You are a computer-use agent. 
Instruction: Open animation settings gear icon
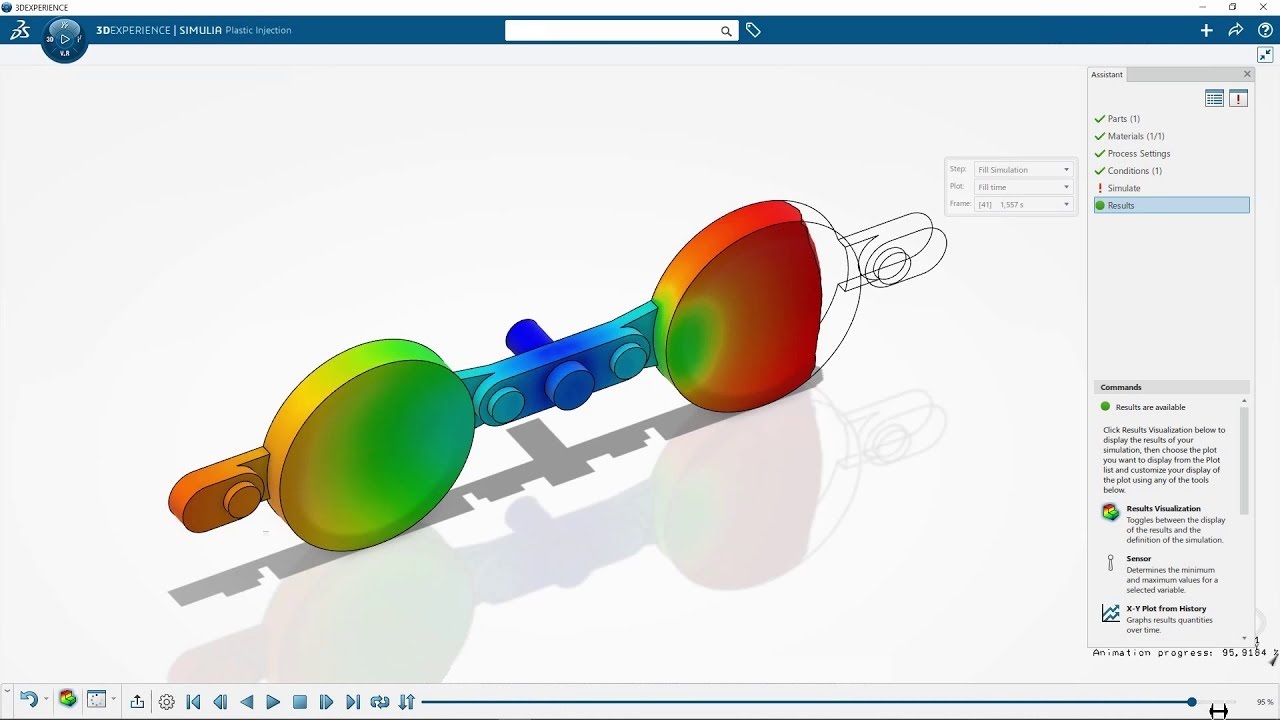point(167,702)
